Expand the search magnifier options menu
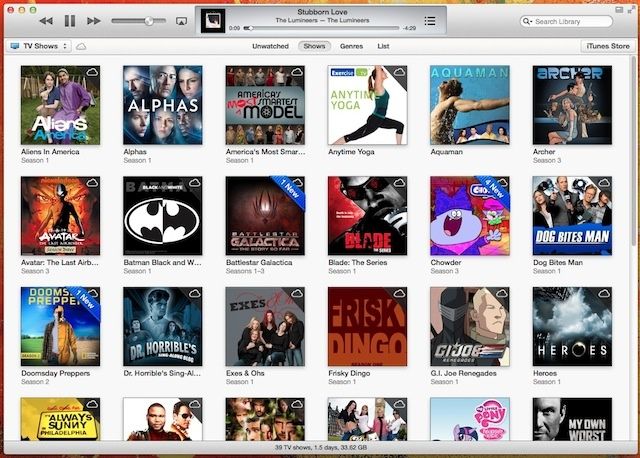This screenshot has width=640, height=458. click(529, 21)
